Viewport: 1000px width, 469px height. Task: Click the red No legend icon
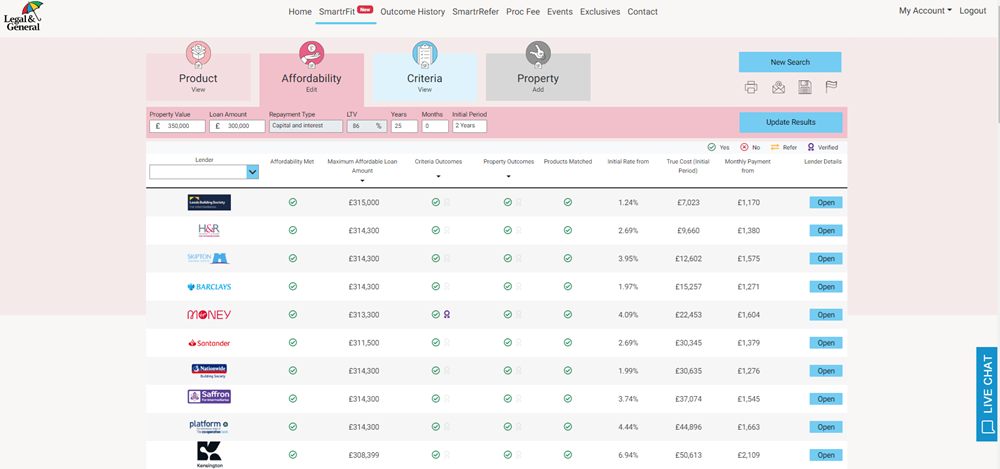744,147
